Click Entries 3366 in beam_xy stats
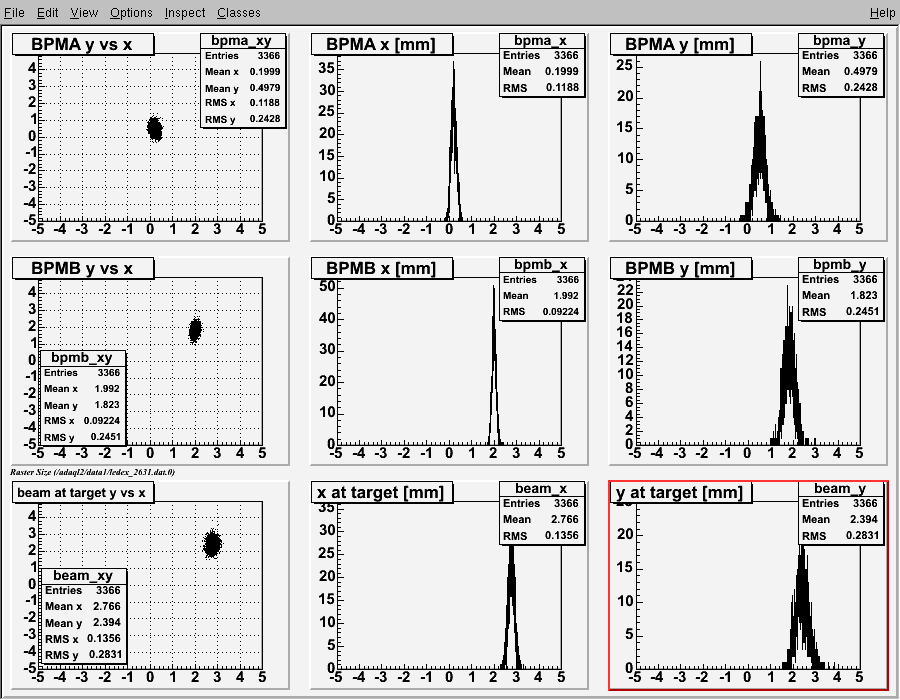The image size is (900, 700). click(x=84, y=590)
